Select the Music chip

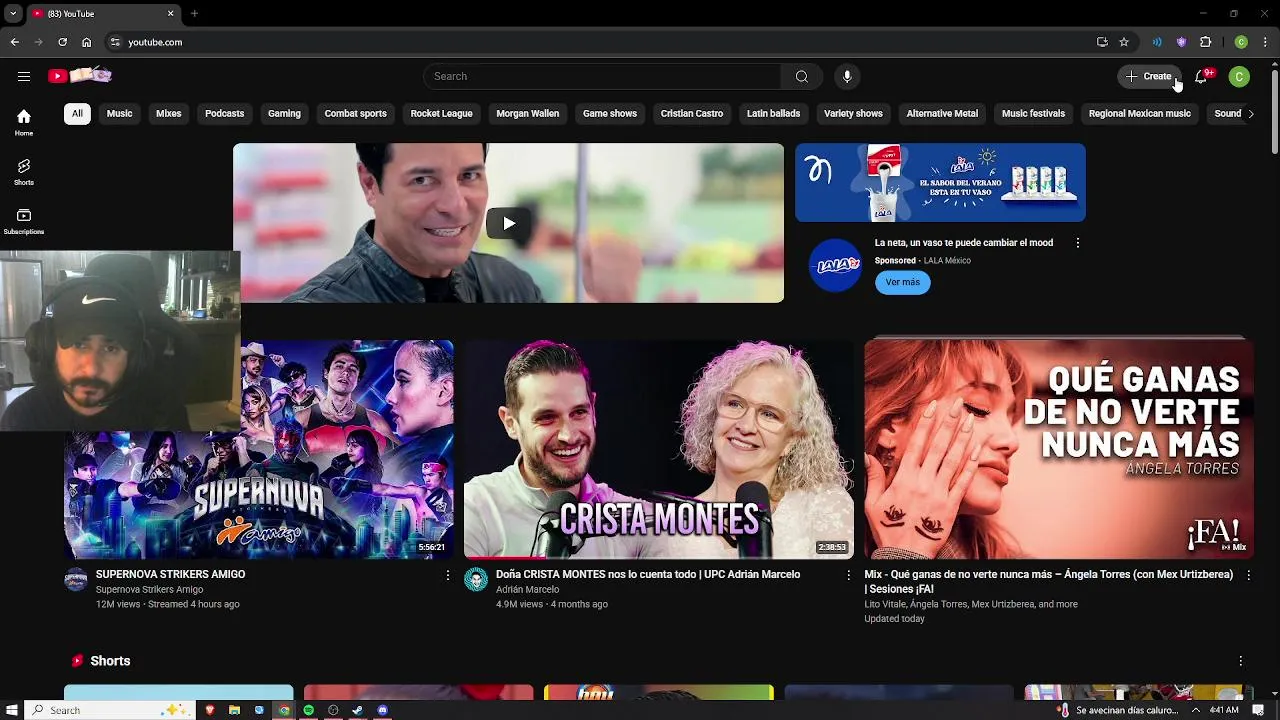coord(119,114)
